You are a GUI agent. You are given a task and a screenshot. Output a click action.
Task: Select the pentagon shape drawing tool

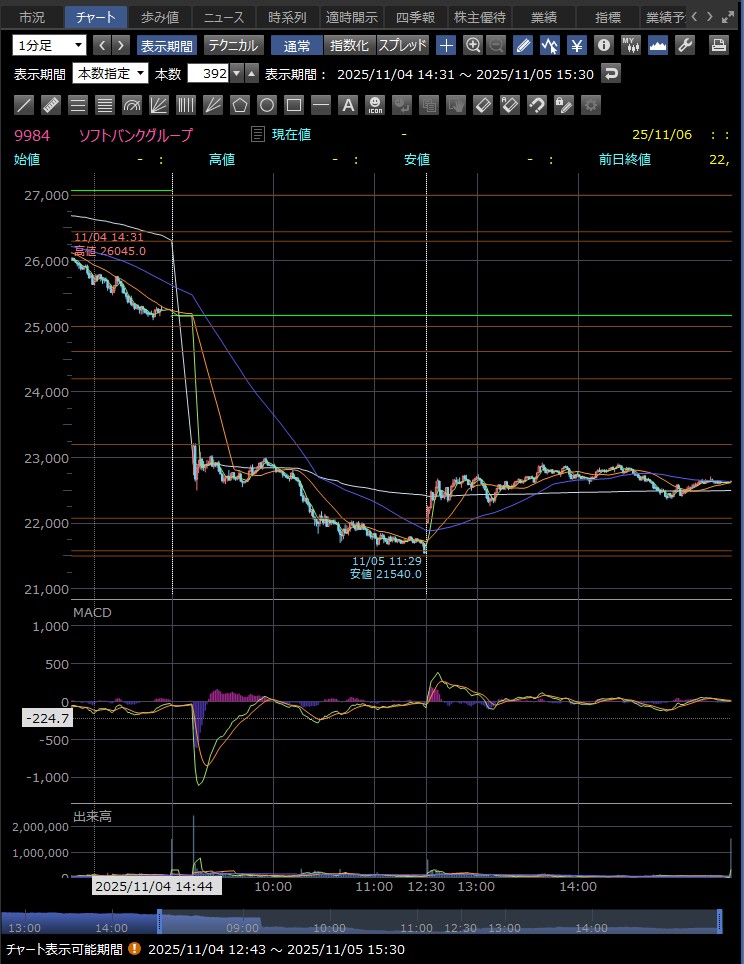click(240, 105)
